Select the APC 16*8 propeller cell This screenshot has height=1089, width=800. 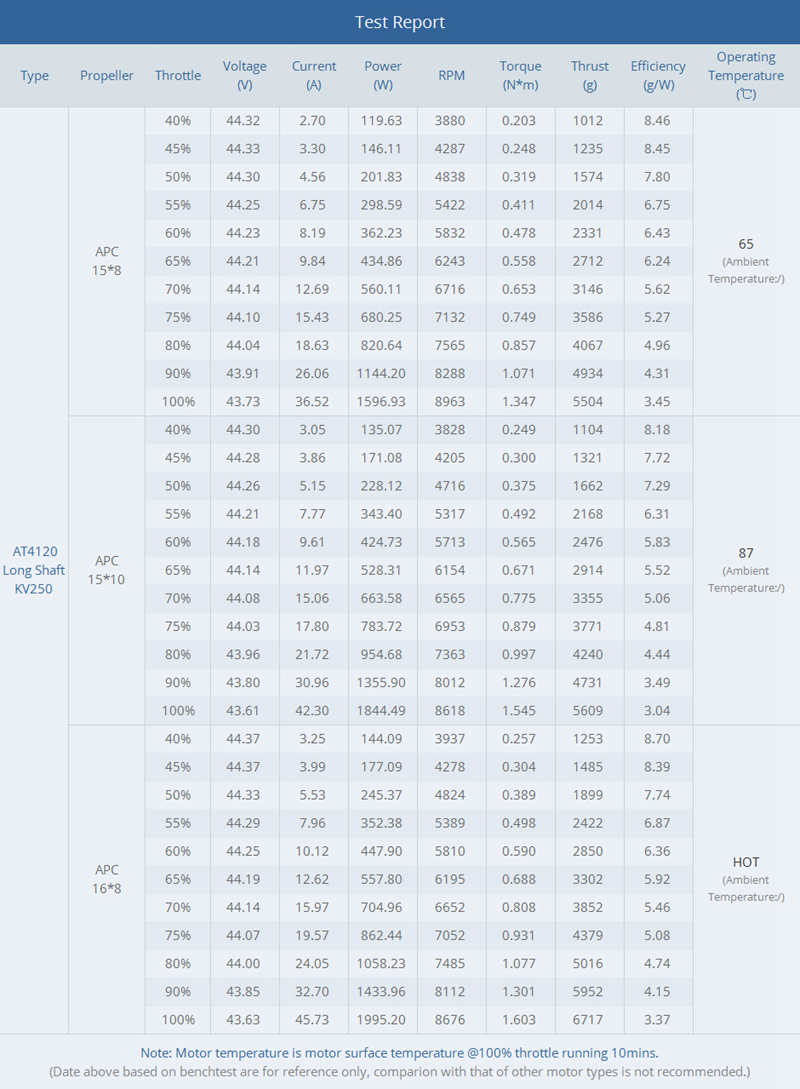107,879
